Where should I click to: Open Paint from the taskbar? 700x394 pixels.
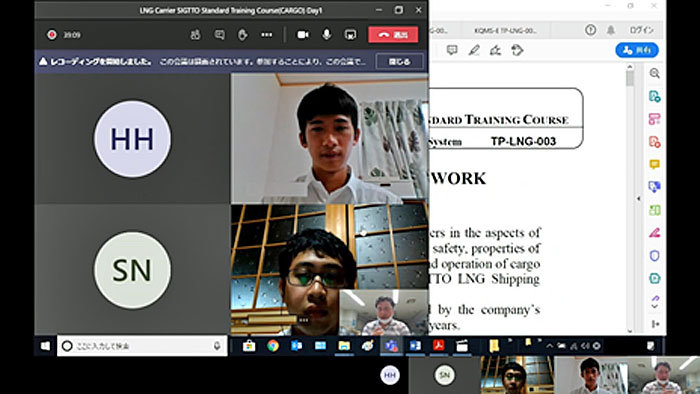pos(367,346)
